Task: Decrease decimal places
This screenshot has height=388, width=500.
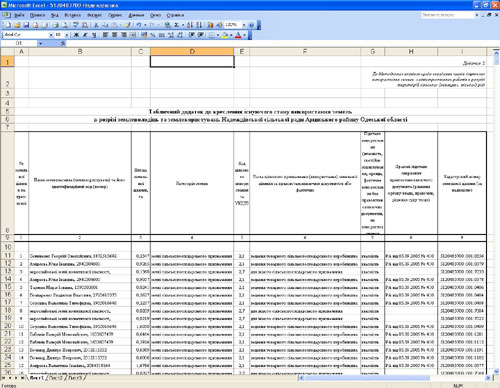Action: 180,35
